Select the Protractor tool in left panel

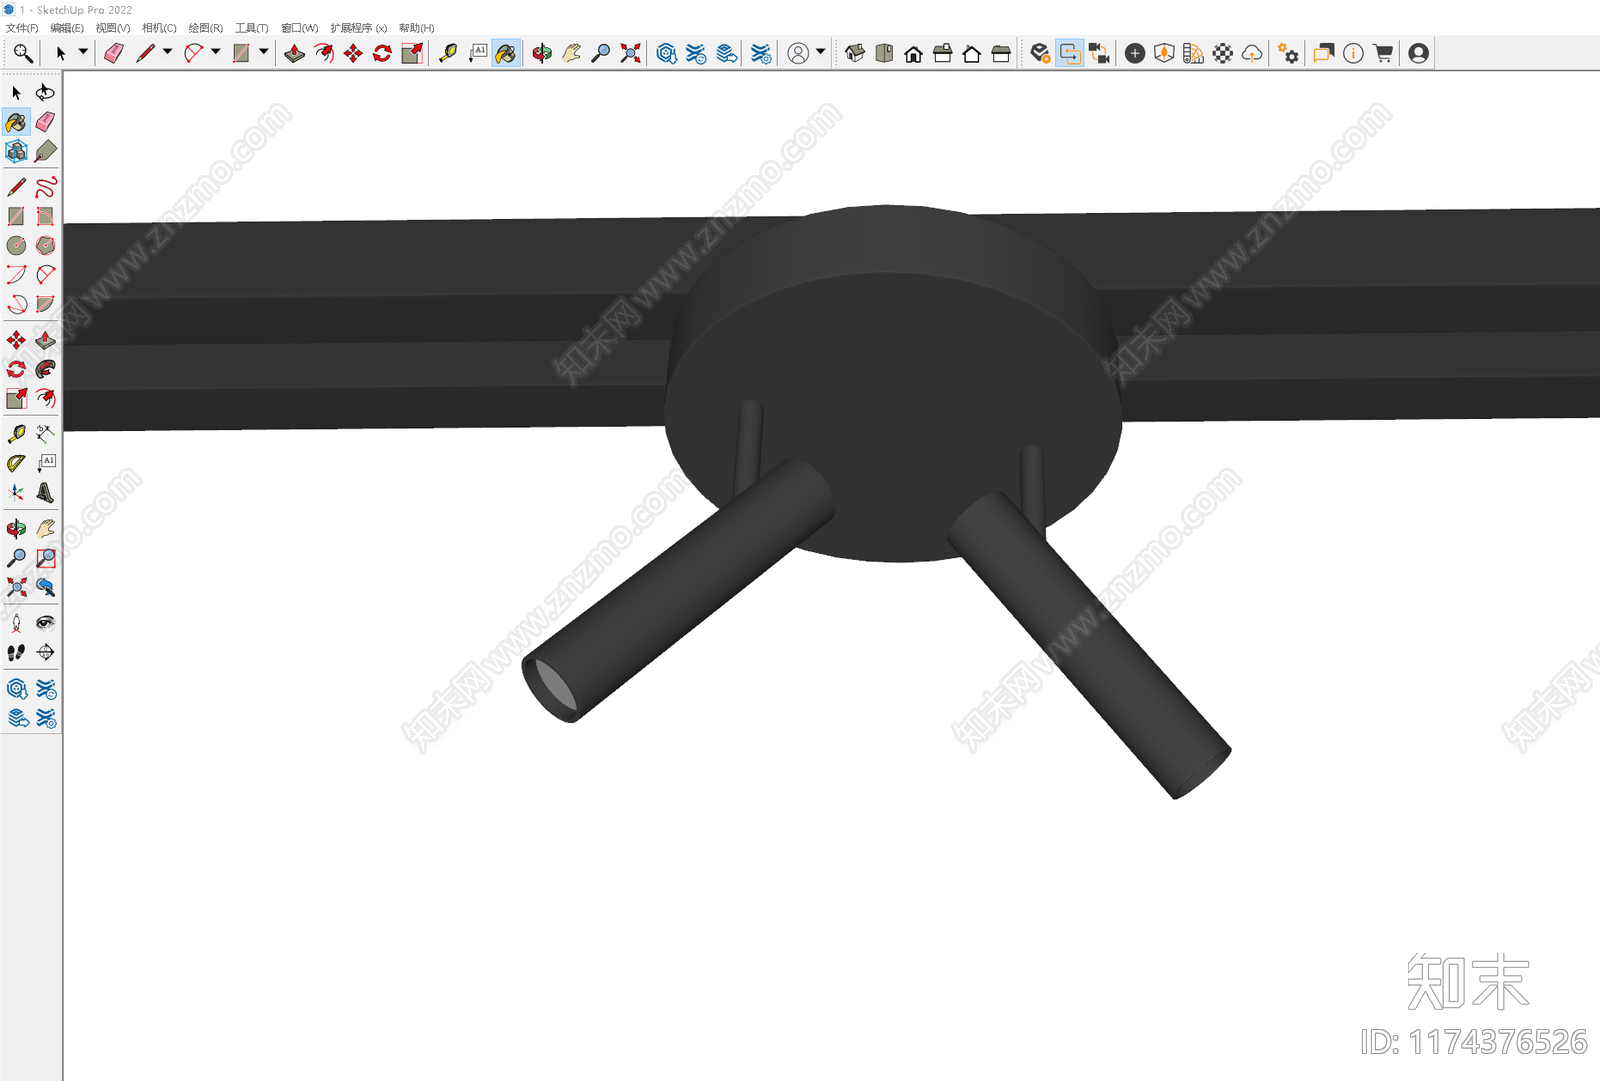click(16, 463)
